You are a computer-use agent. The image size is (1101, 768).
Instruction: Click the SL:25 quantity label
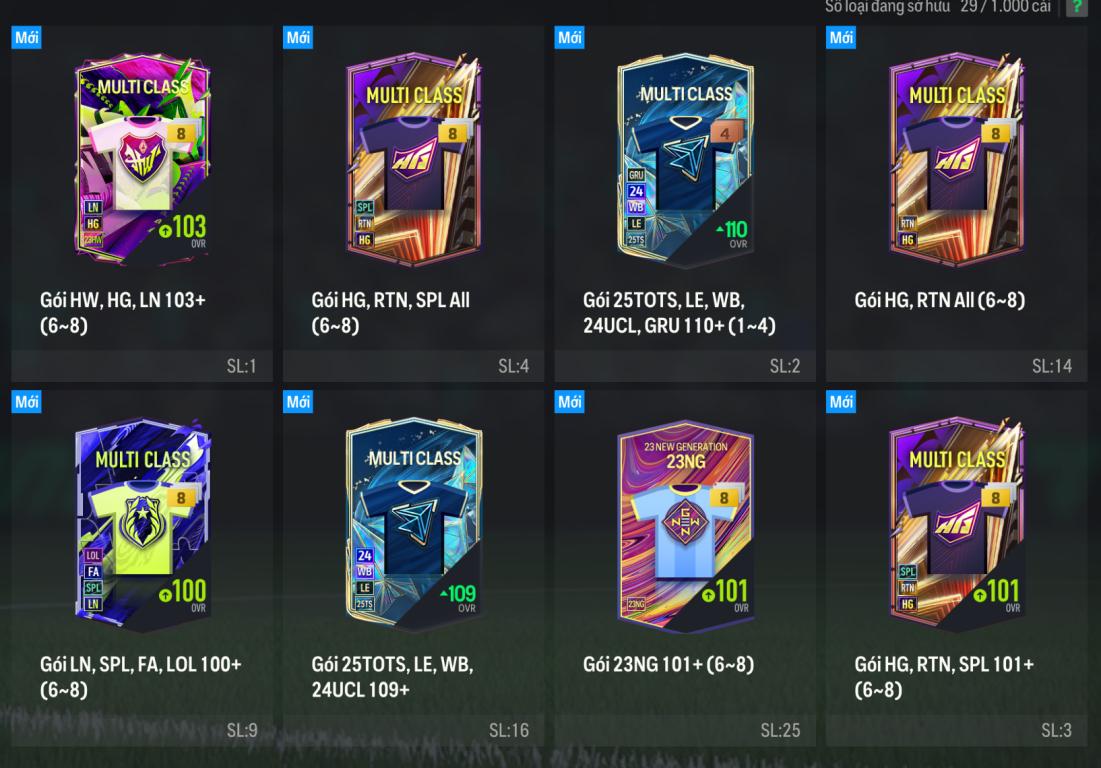pos(780,730)
